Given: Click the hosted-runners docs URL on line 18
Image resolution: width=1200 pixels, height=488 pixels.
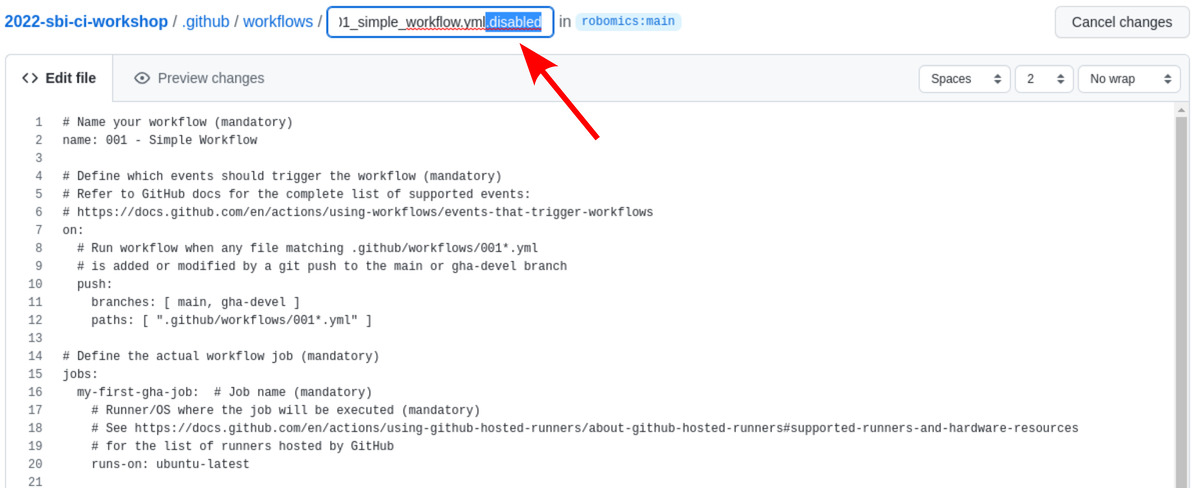Looking at the screenshot, I should point(606,428).
